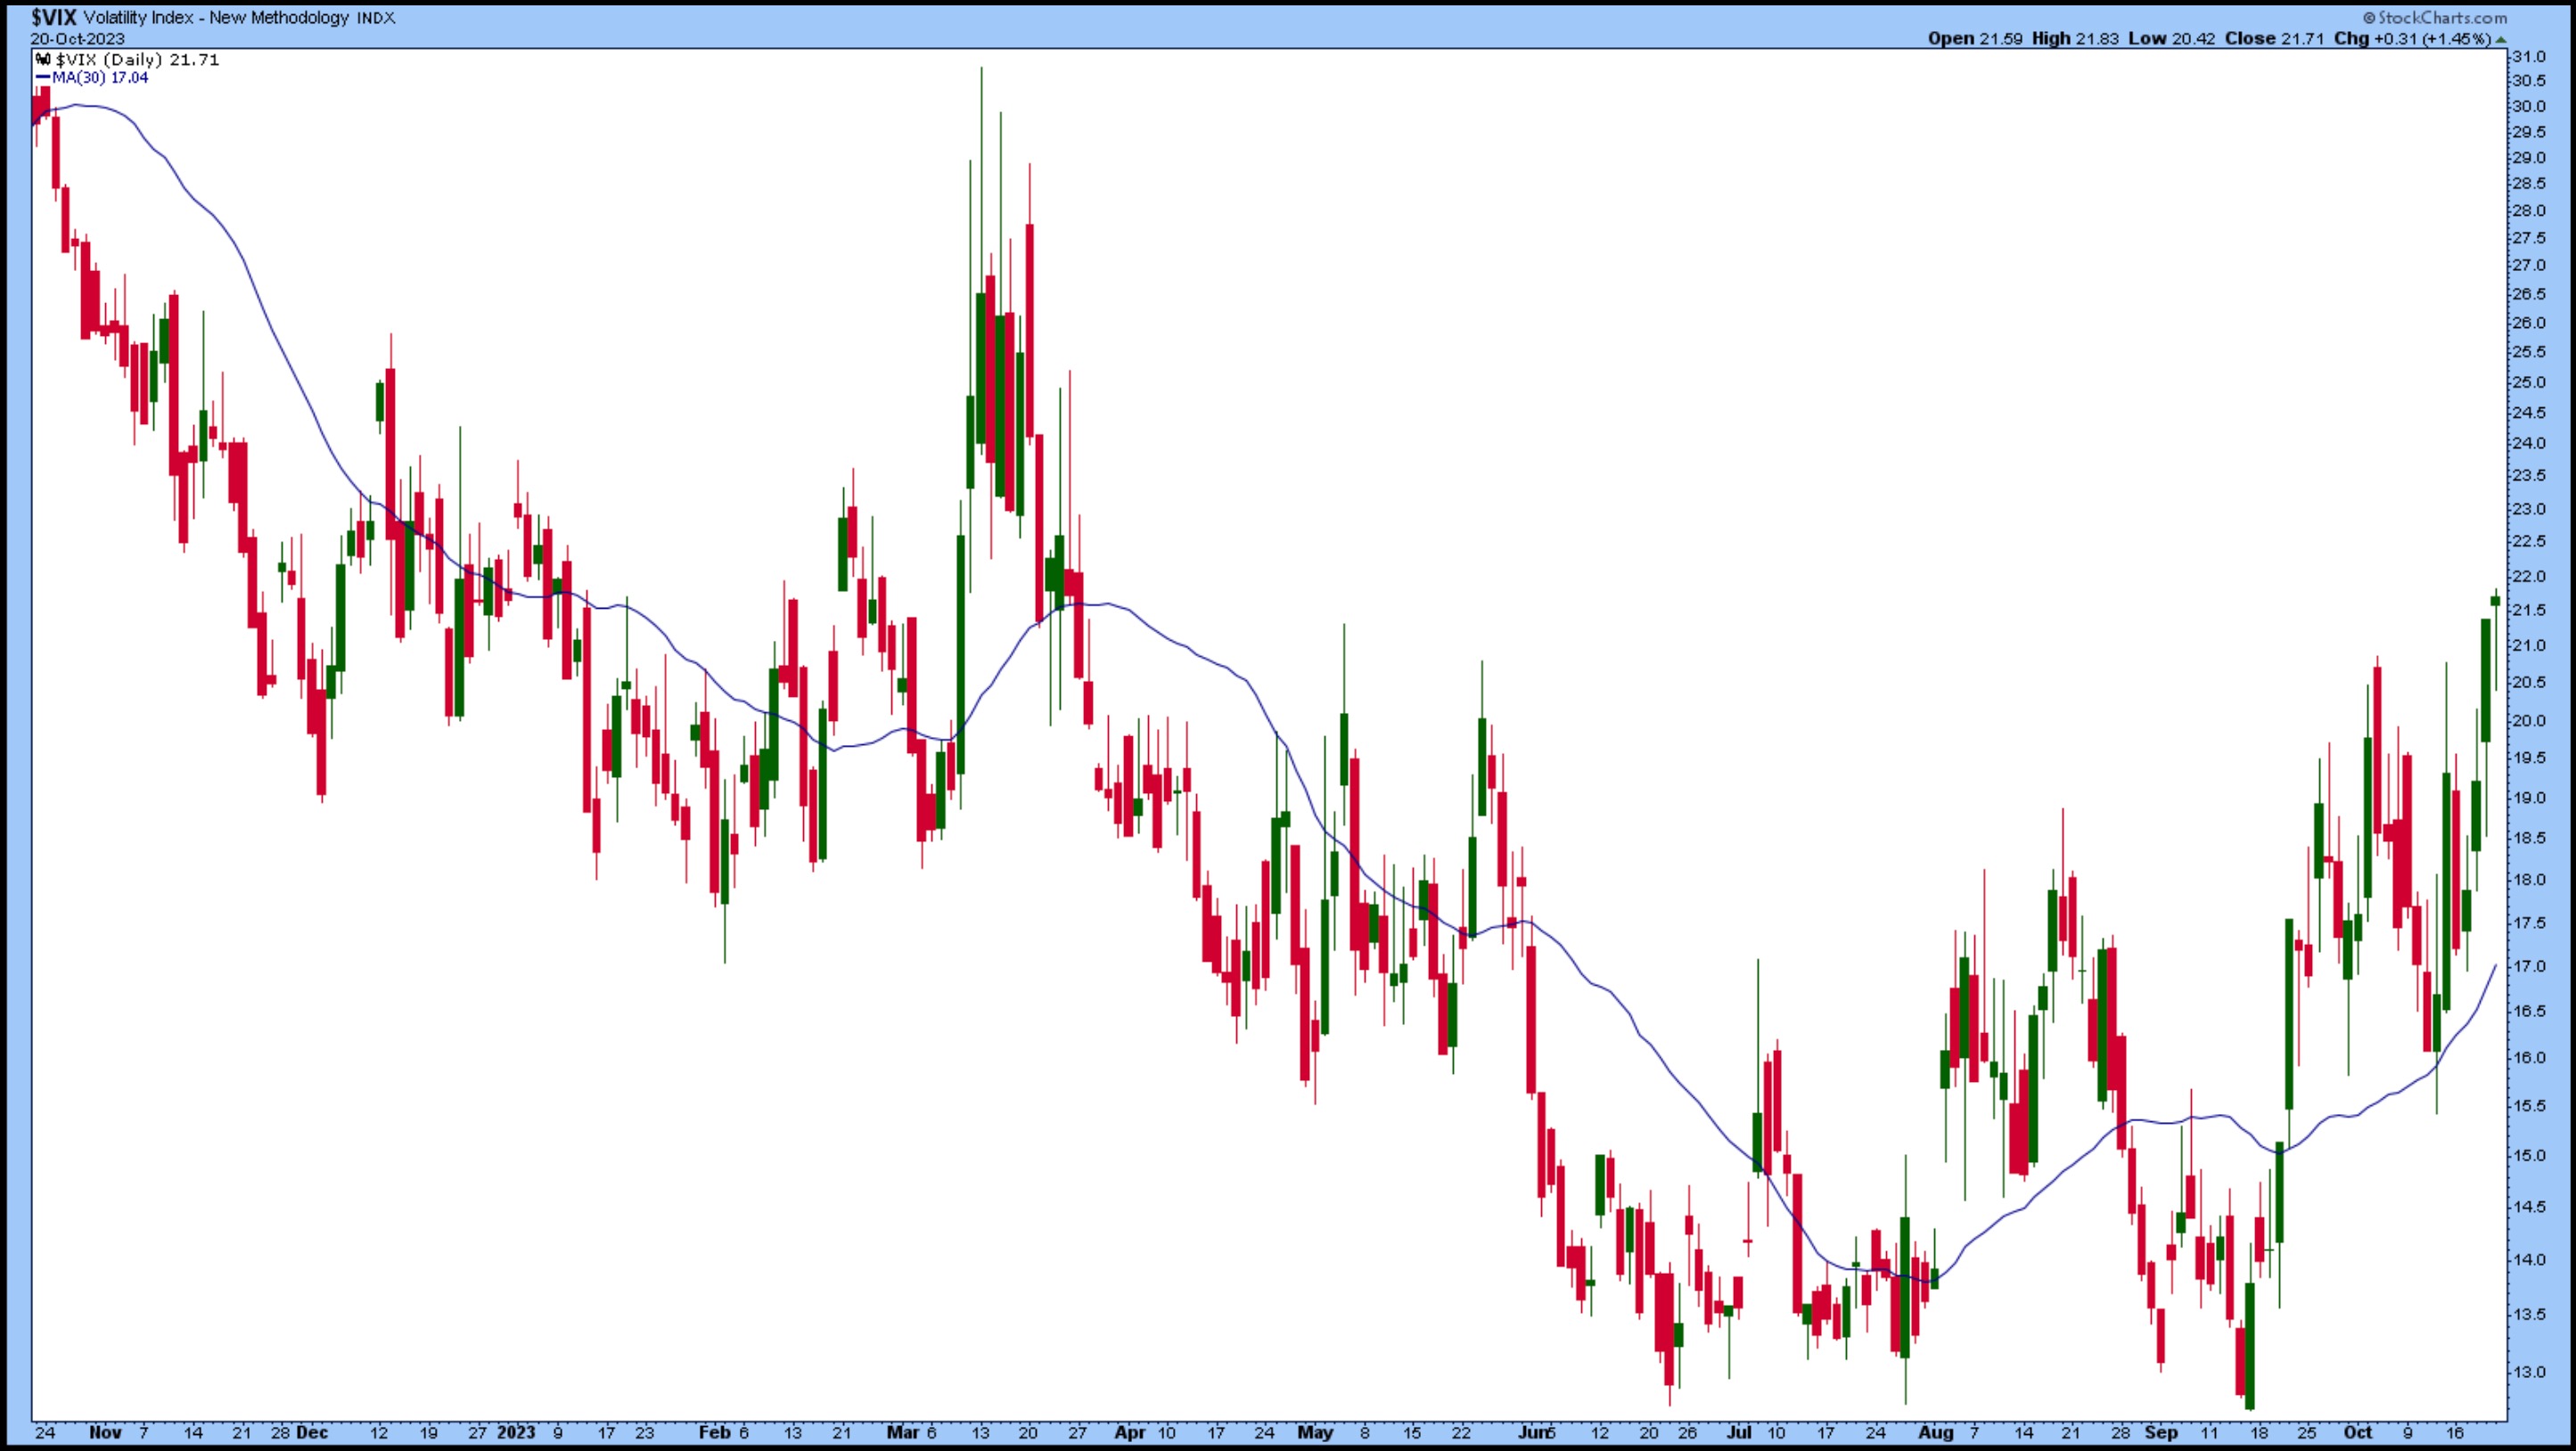Click the green up-arrow next to Chg
This screenshot has width=2576, height=1451.
[x=2501, y=40]
